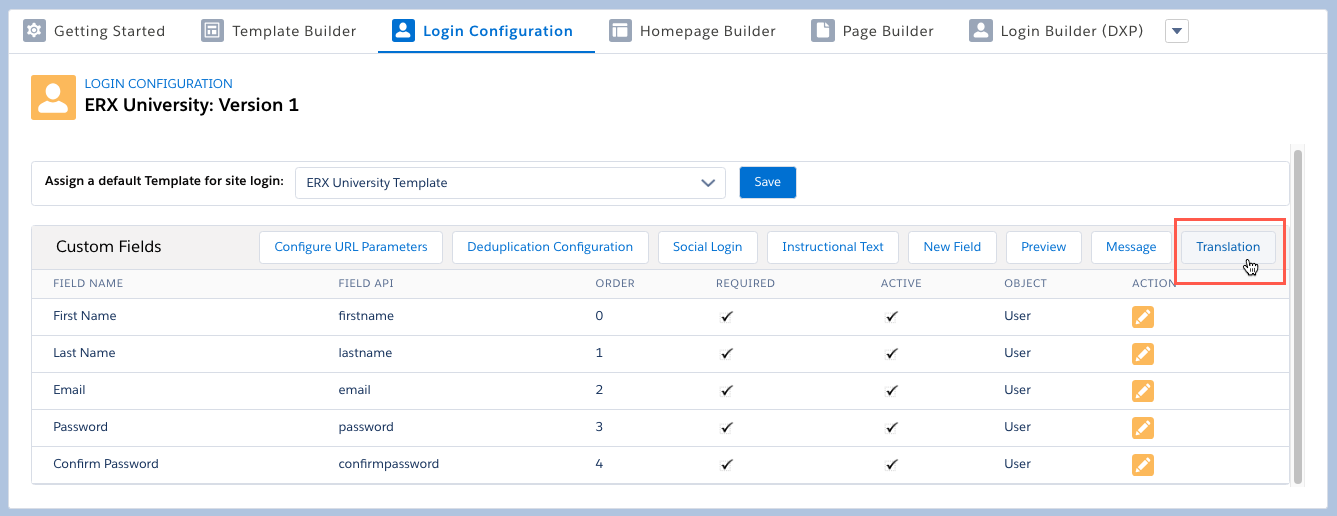Open Deduplication Configuration
The width and height of the screenshot is (1337, 516).
[x=550, y=247]
